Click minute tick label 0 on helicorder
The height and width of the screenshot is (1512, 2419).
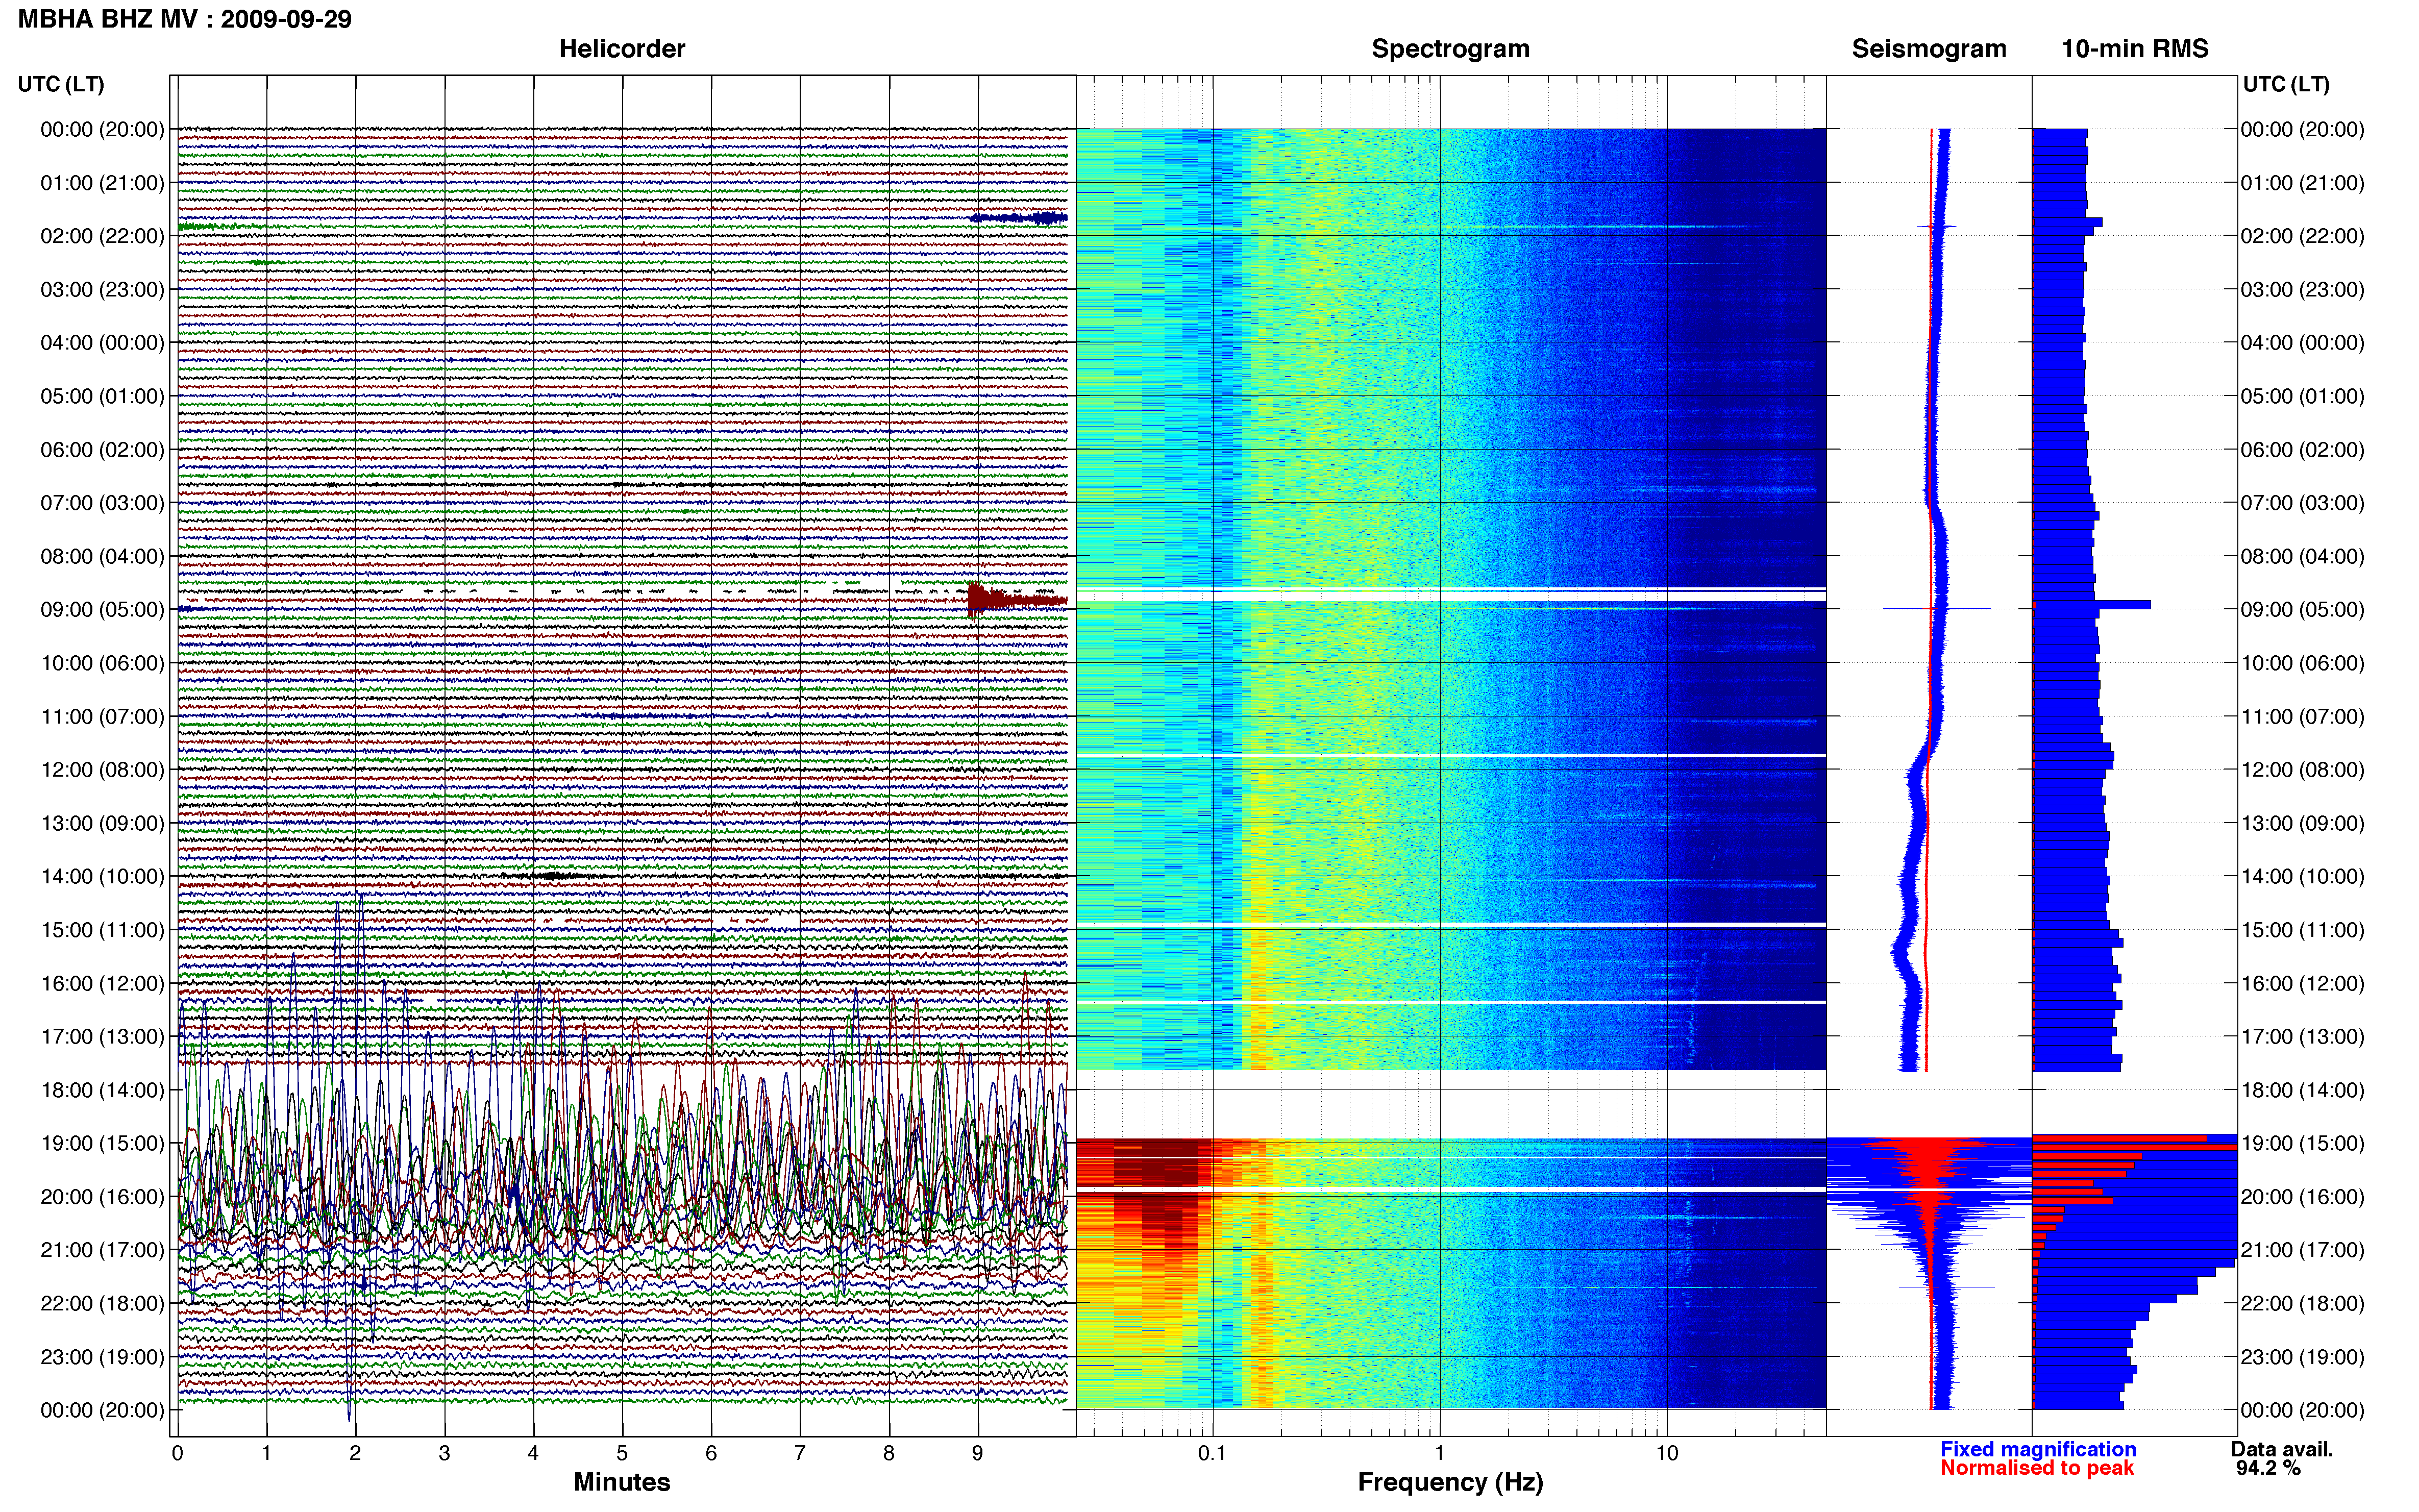point(178,1453)
